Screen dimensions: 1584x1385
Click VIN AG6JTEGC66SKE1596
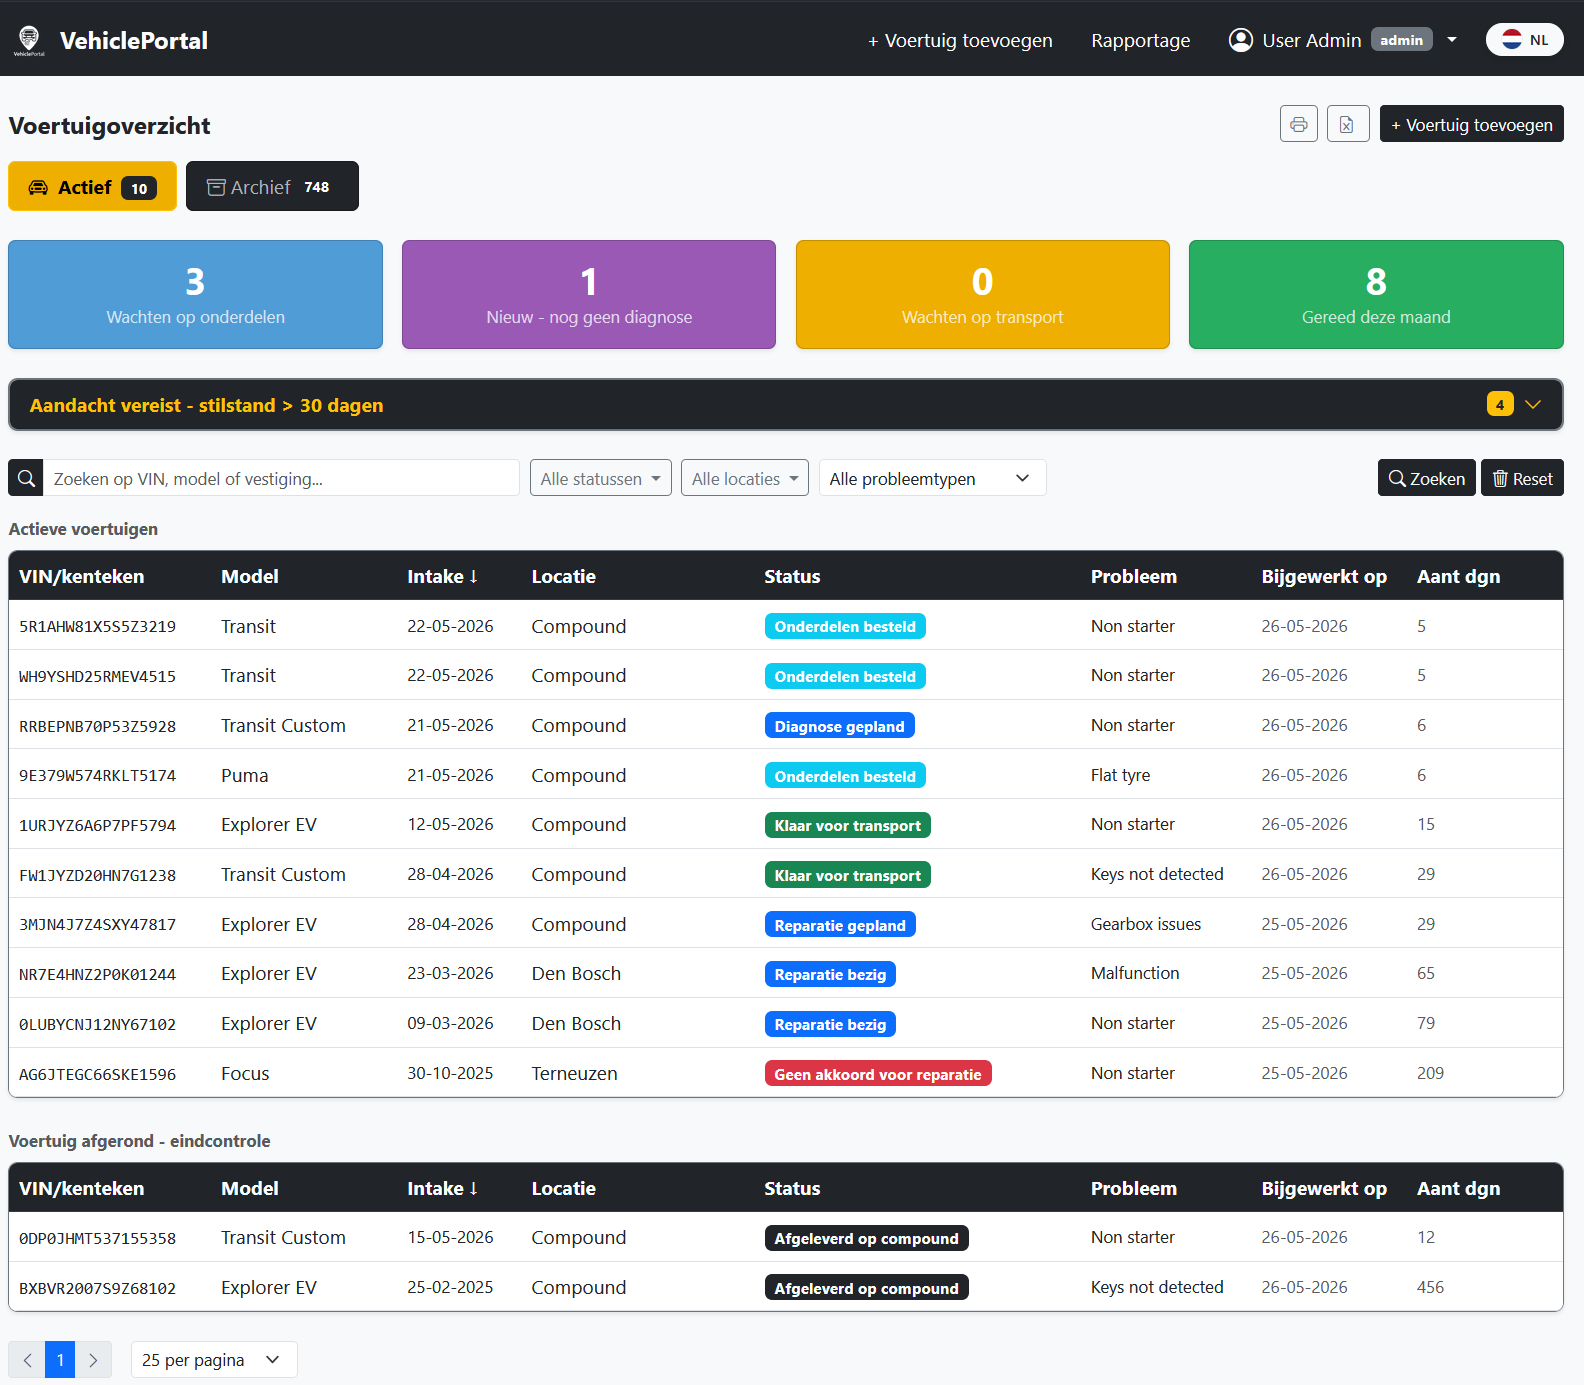click(x=98, y=1075)
